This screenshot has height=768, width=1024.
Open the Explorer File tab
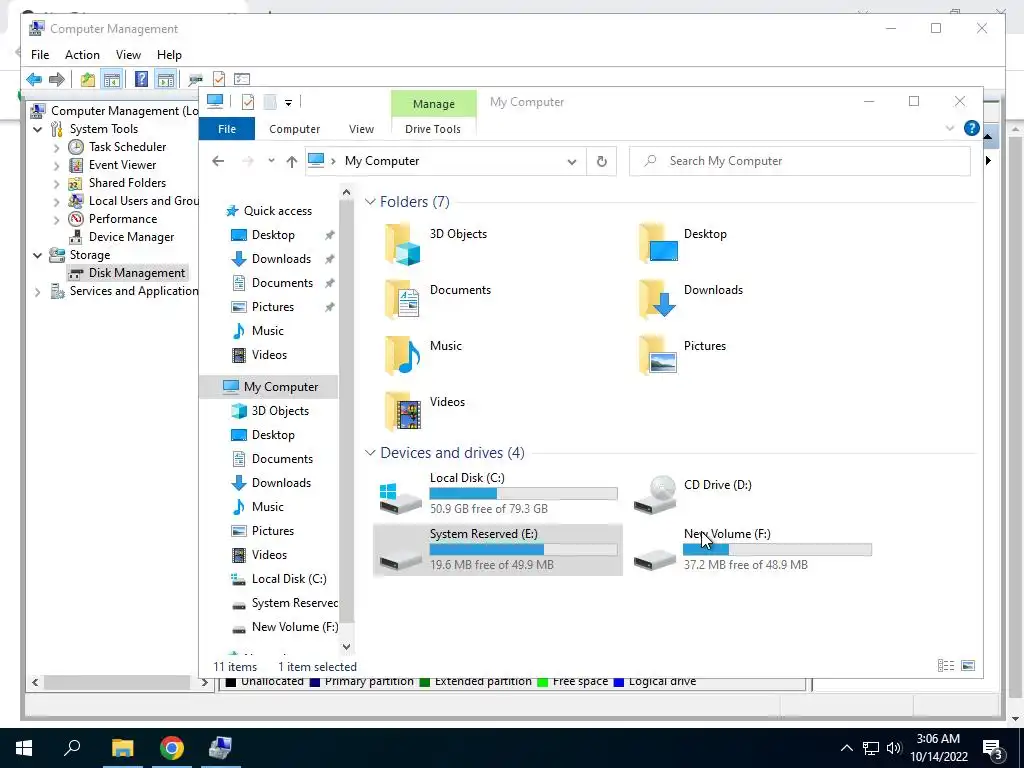point(227,129)
